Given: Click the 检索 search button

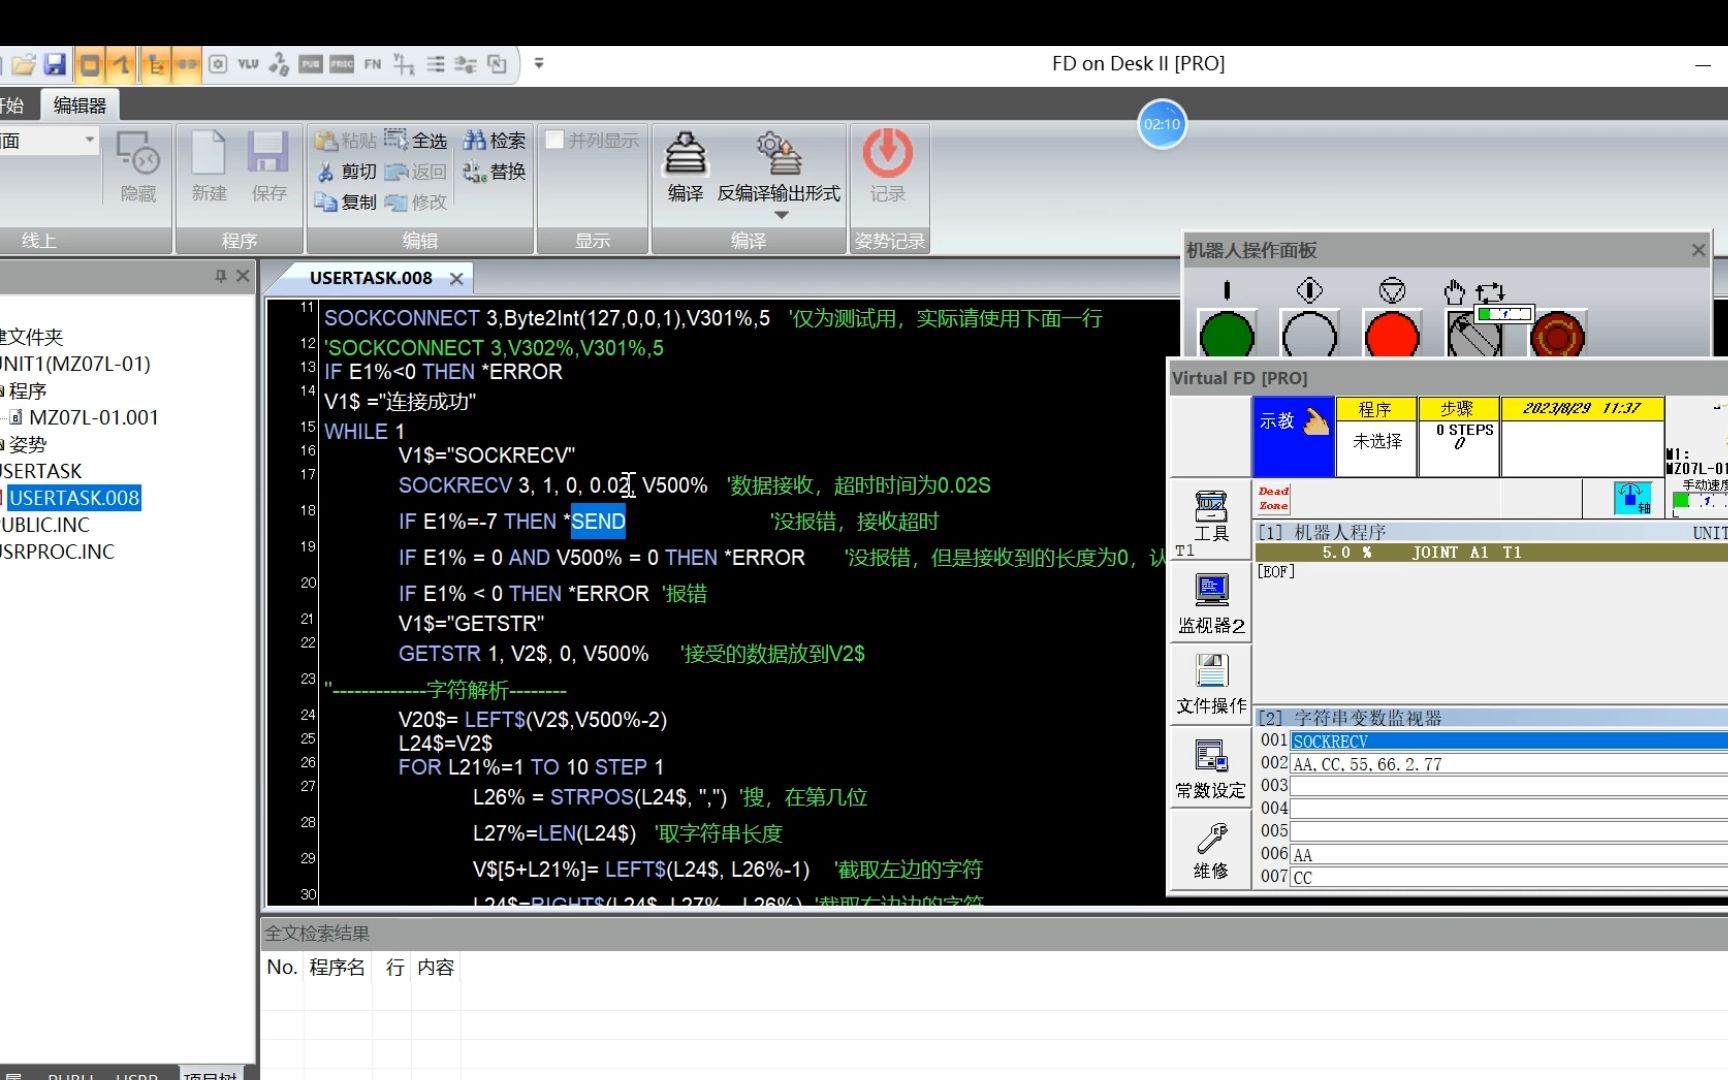Looking at the screenshot, I should click(x=494, y=140).
